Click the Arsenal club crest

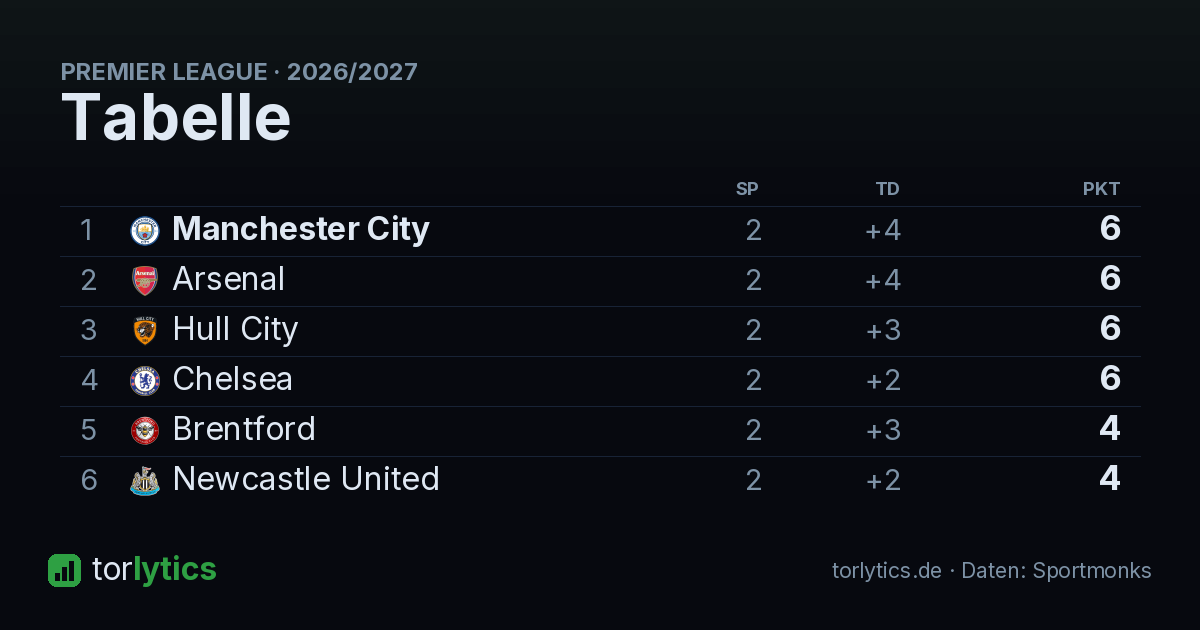click(x=145, y=281)
